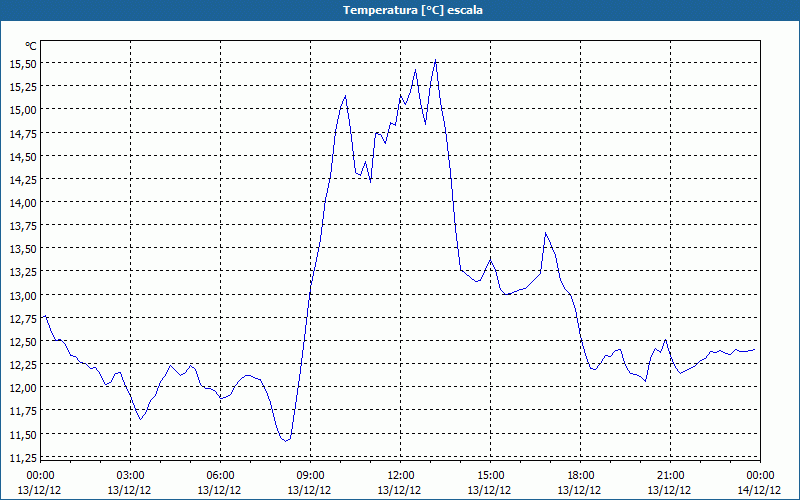The height and width of the screenshot is (500, 800).
Task: Select the 13/12/12 date under 09:00
Action: coord(309,490)
